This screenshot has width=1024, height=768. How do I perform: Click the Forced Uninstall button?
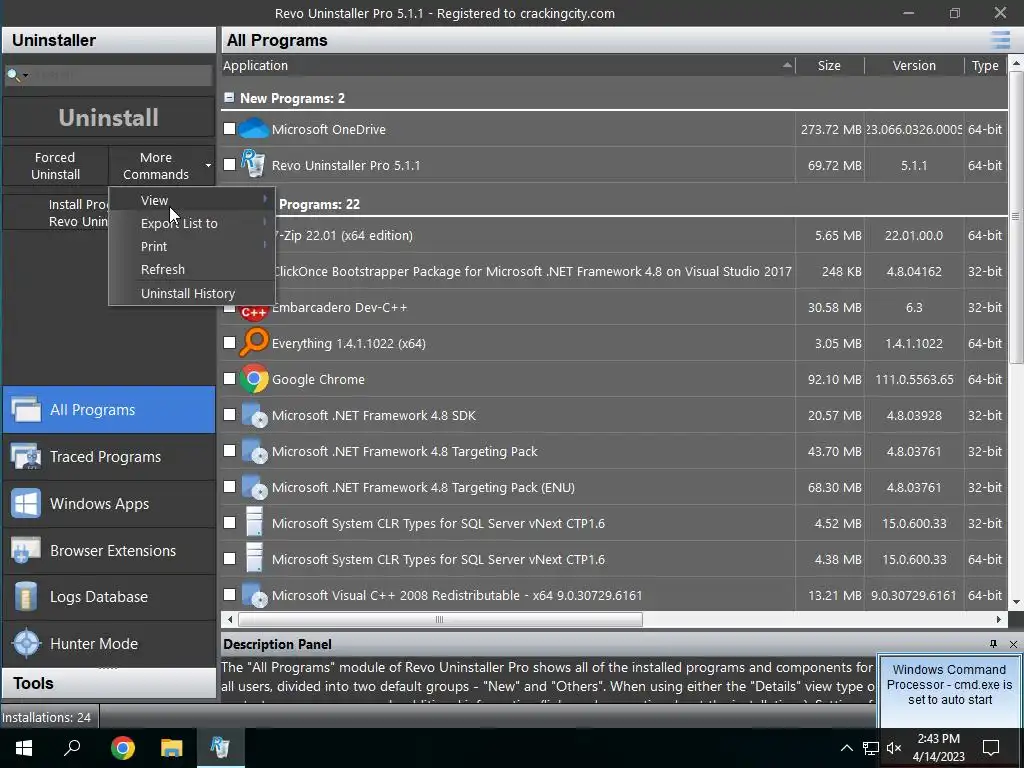point(56,165)
